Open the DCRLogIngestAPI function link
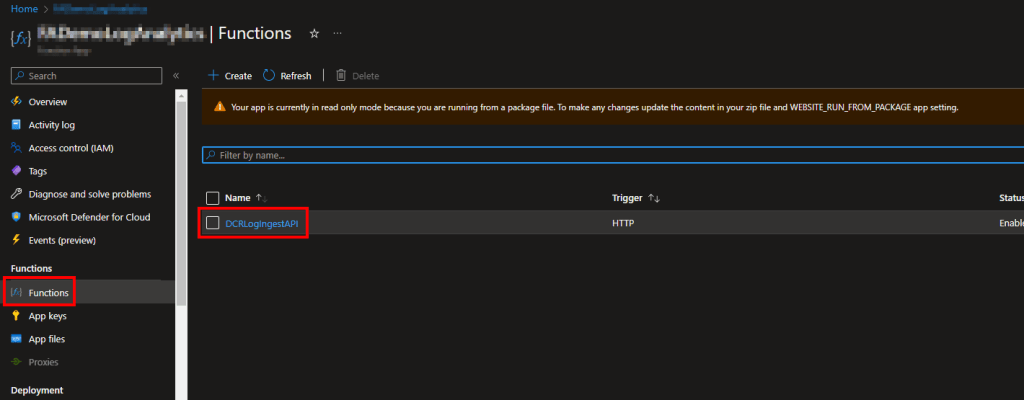 click(262, 223)
